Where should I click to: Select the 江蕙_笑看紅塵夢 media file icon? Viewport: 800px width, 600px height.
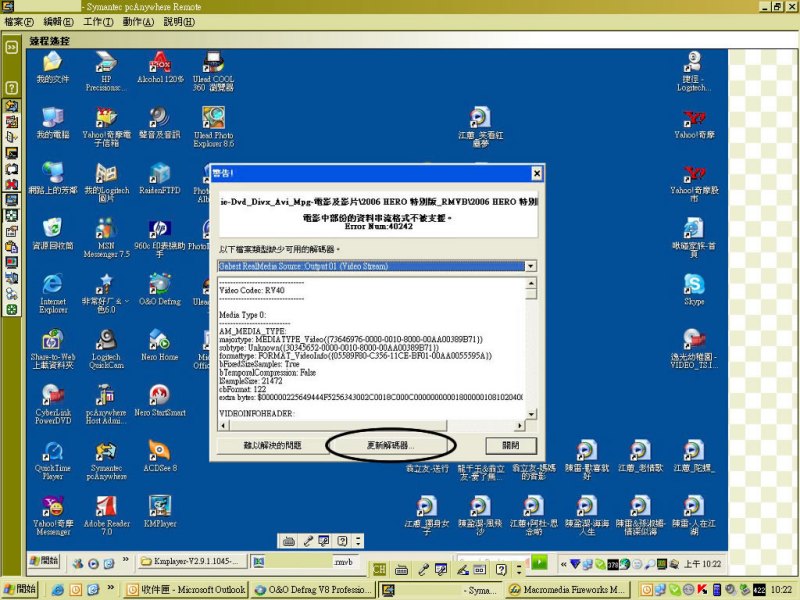coord(480,127)
